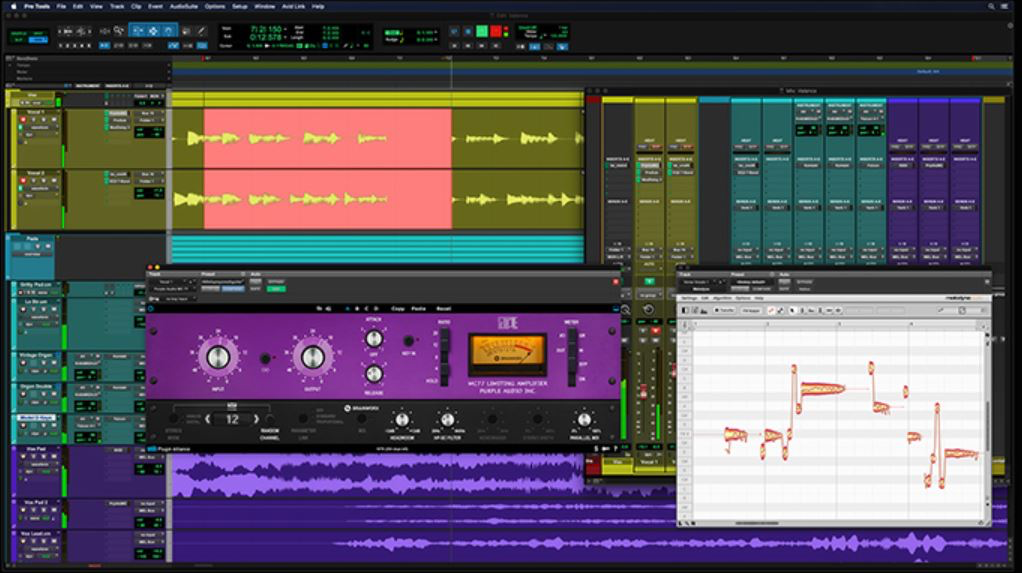Turn the INPUT knob on purple limiter
Viewport: 1022px width, 573px height.
point(218,357)
